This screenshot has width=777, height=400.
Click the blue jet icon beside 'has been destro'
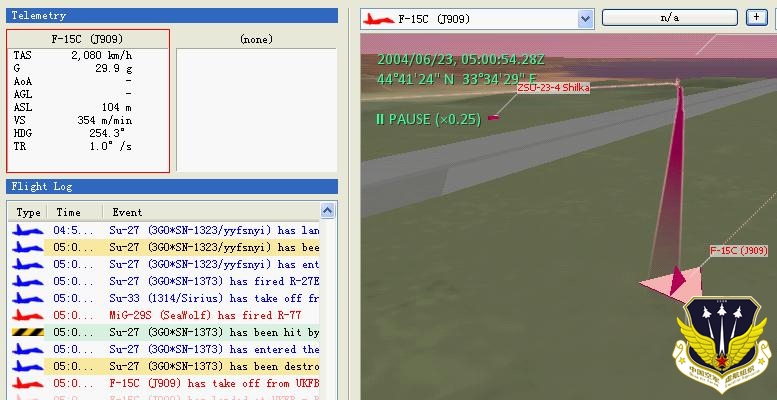point(28,366)
